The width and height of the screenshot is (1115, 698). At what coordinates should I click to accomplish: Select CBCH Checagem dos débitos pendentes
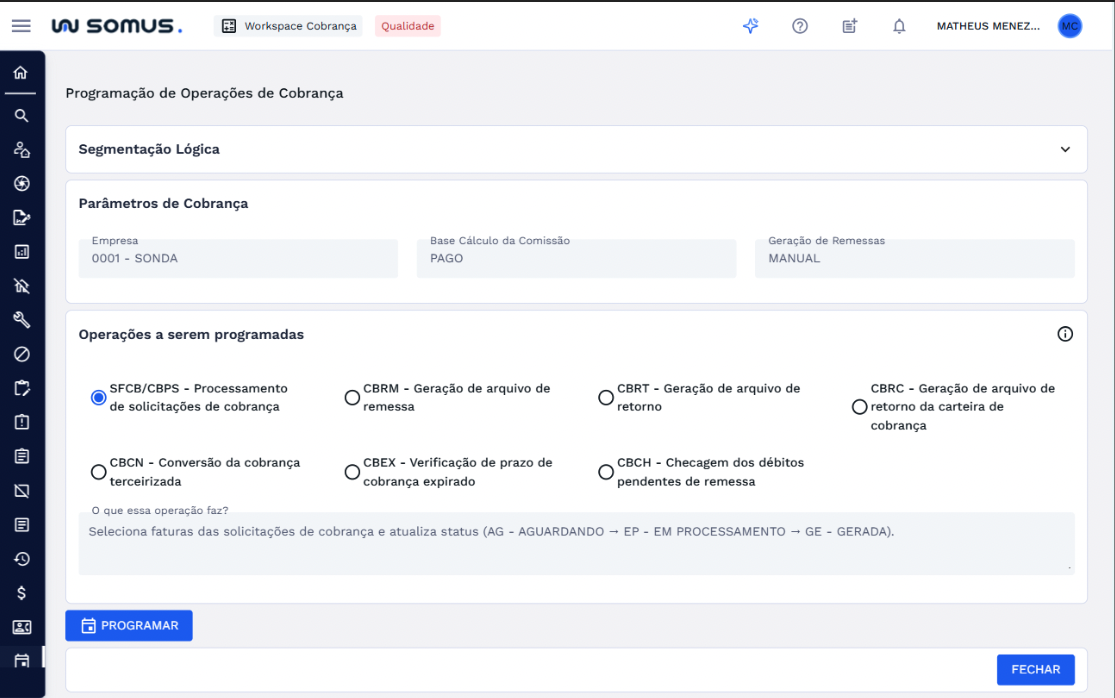[606, 472]
